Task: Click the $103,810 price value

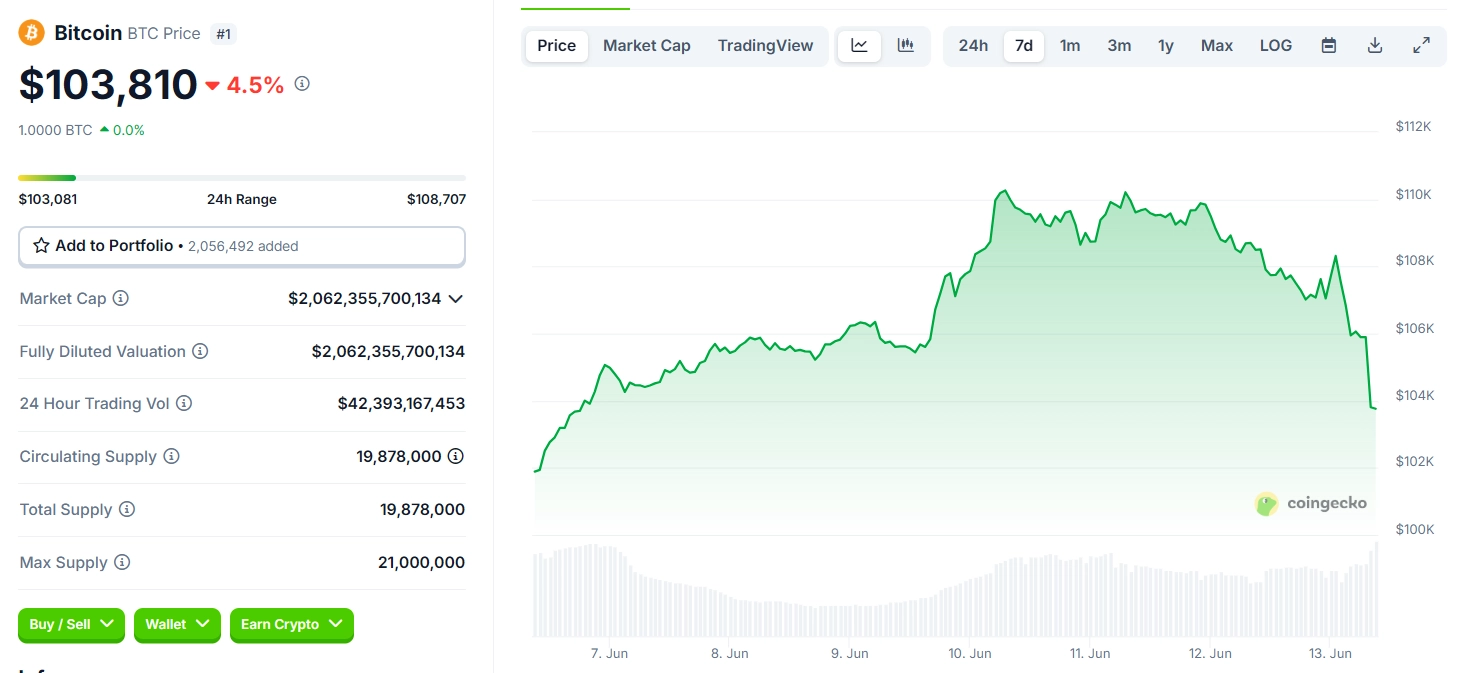Action: click(108, 84)
